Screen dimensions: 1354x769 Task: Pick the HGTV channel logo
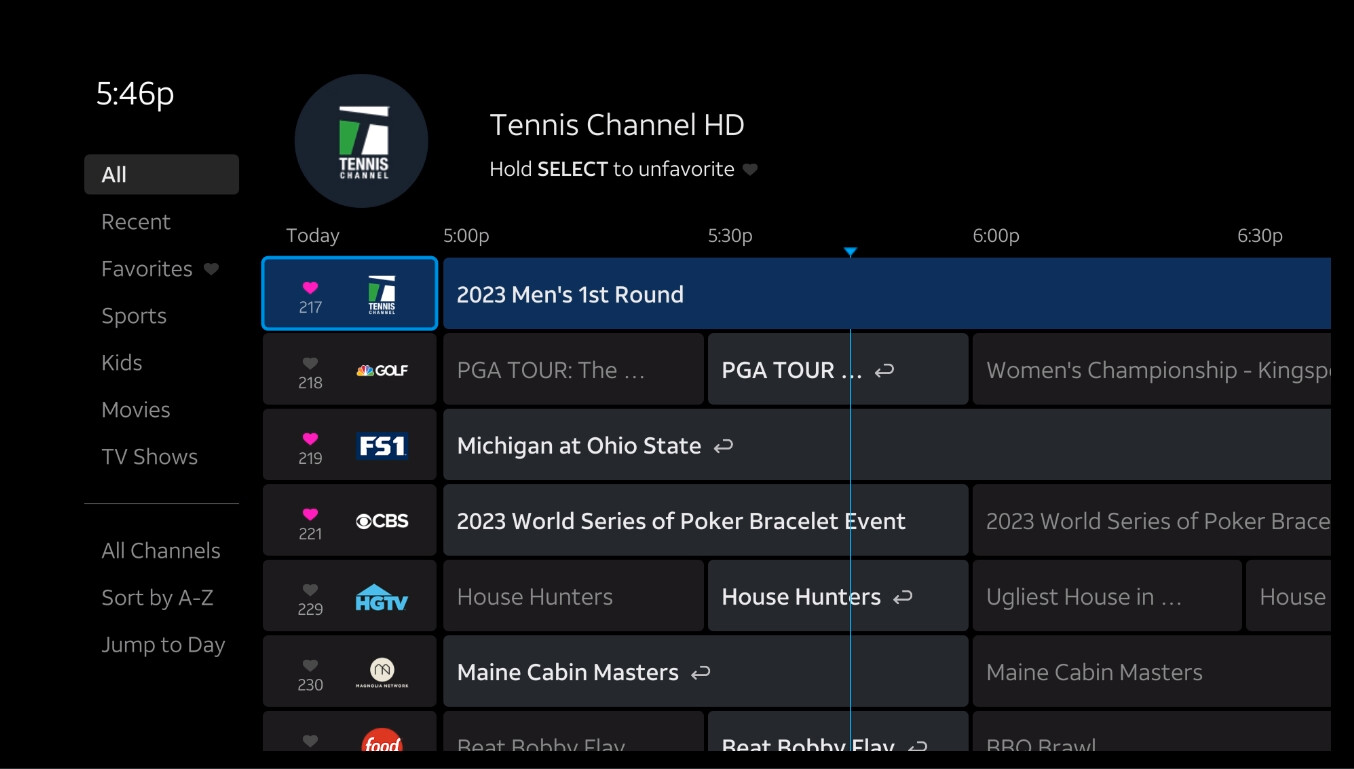pyautogui.click(x=382, y=597)
